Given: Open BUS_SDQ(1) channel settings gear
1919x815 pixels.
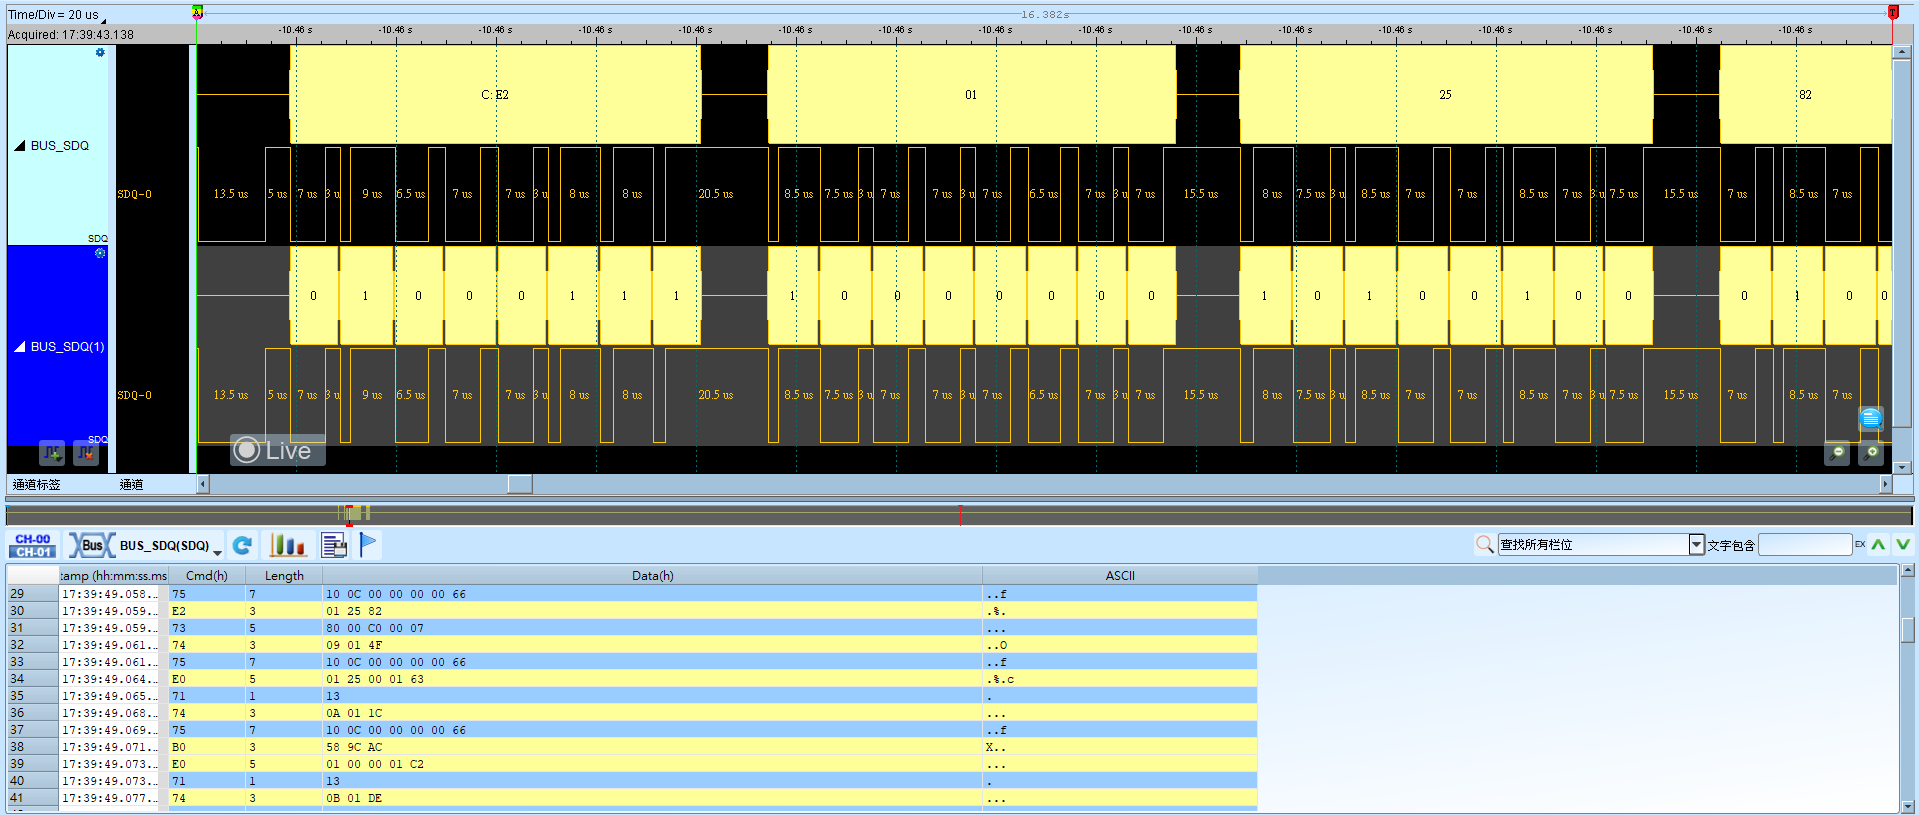Looking at the screenshot, I should [x=100, y=253].
